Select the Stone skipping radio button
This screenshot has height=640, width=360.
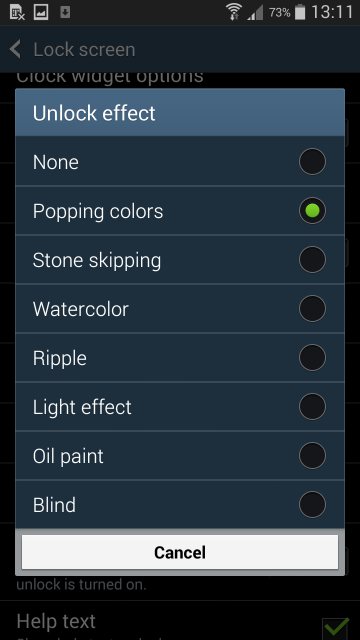pos(312,260)
